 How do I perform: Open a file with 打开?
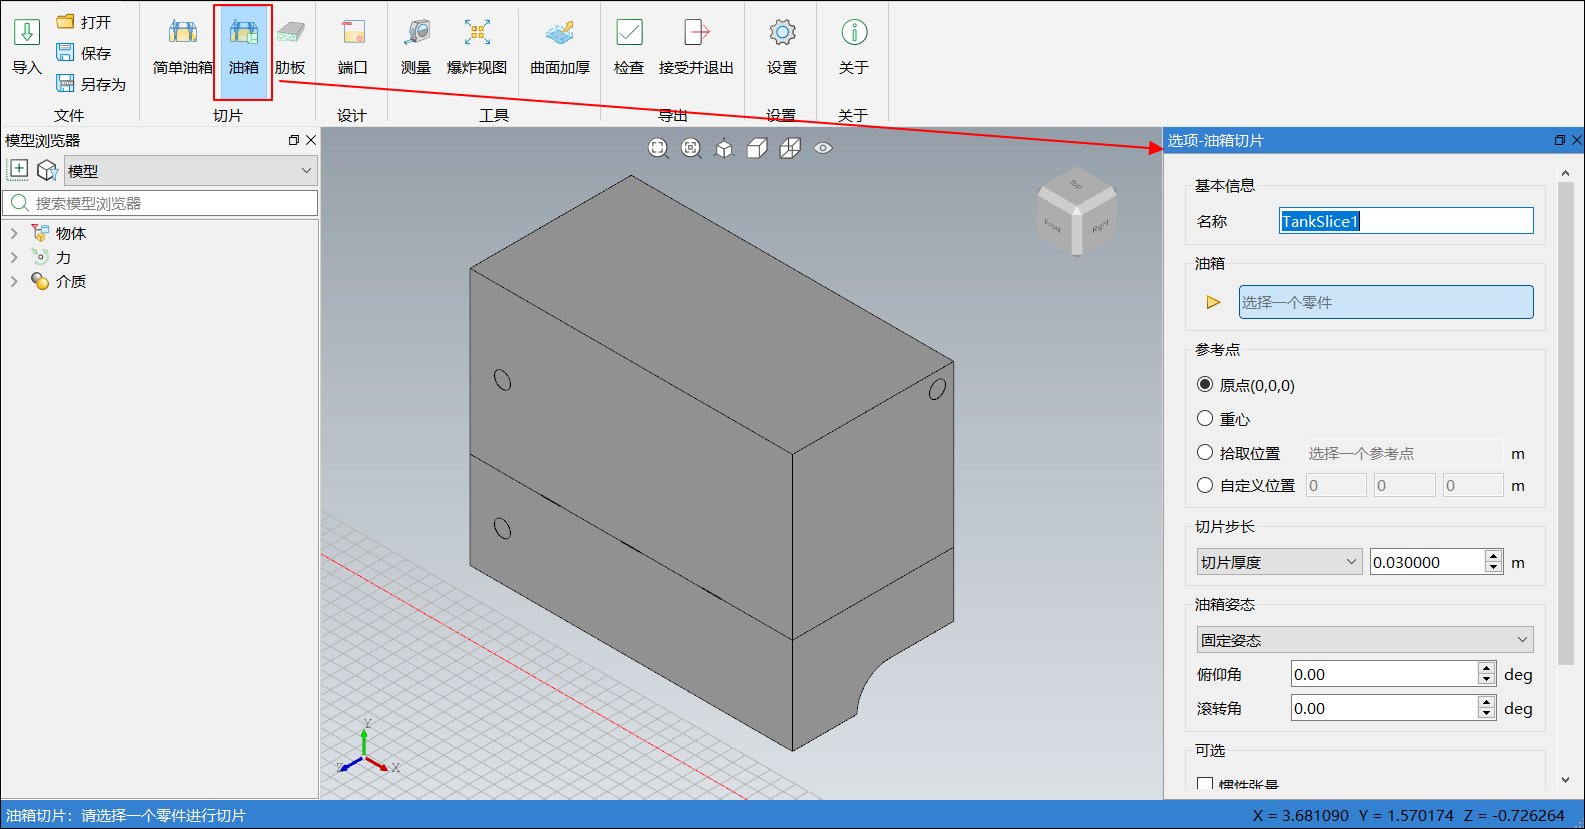pos(84,22)
